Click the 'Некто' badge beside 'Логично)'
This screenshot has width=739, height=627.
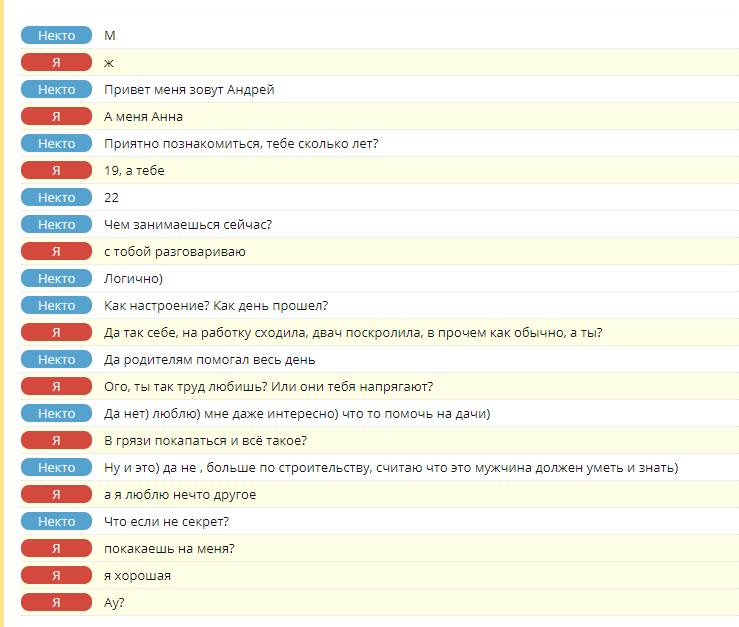tap(57, 279)
